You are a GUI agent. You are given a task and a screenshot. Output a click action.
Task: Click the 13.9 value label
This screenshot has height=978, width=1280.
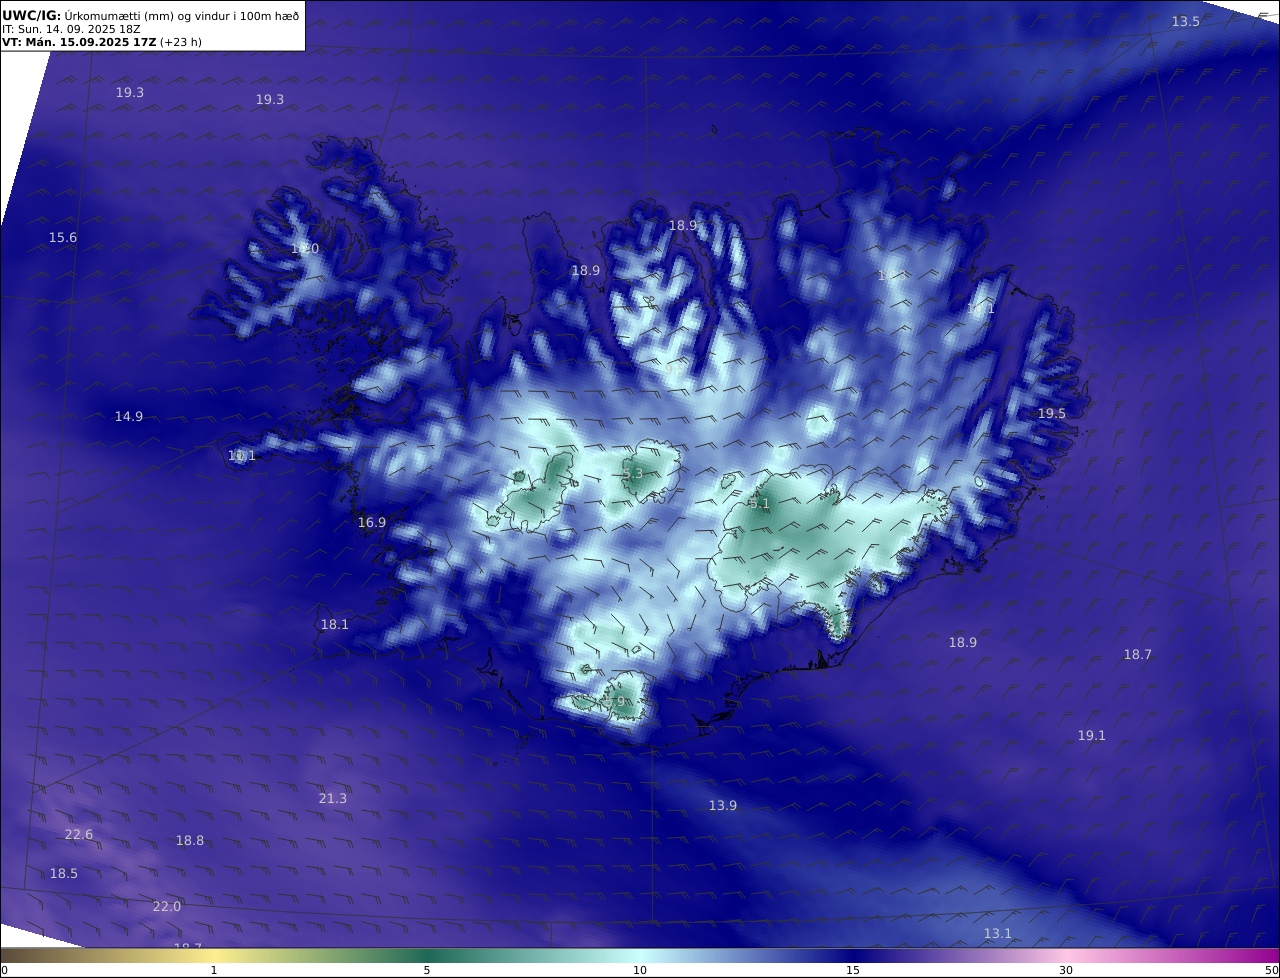pos(723,806)
